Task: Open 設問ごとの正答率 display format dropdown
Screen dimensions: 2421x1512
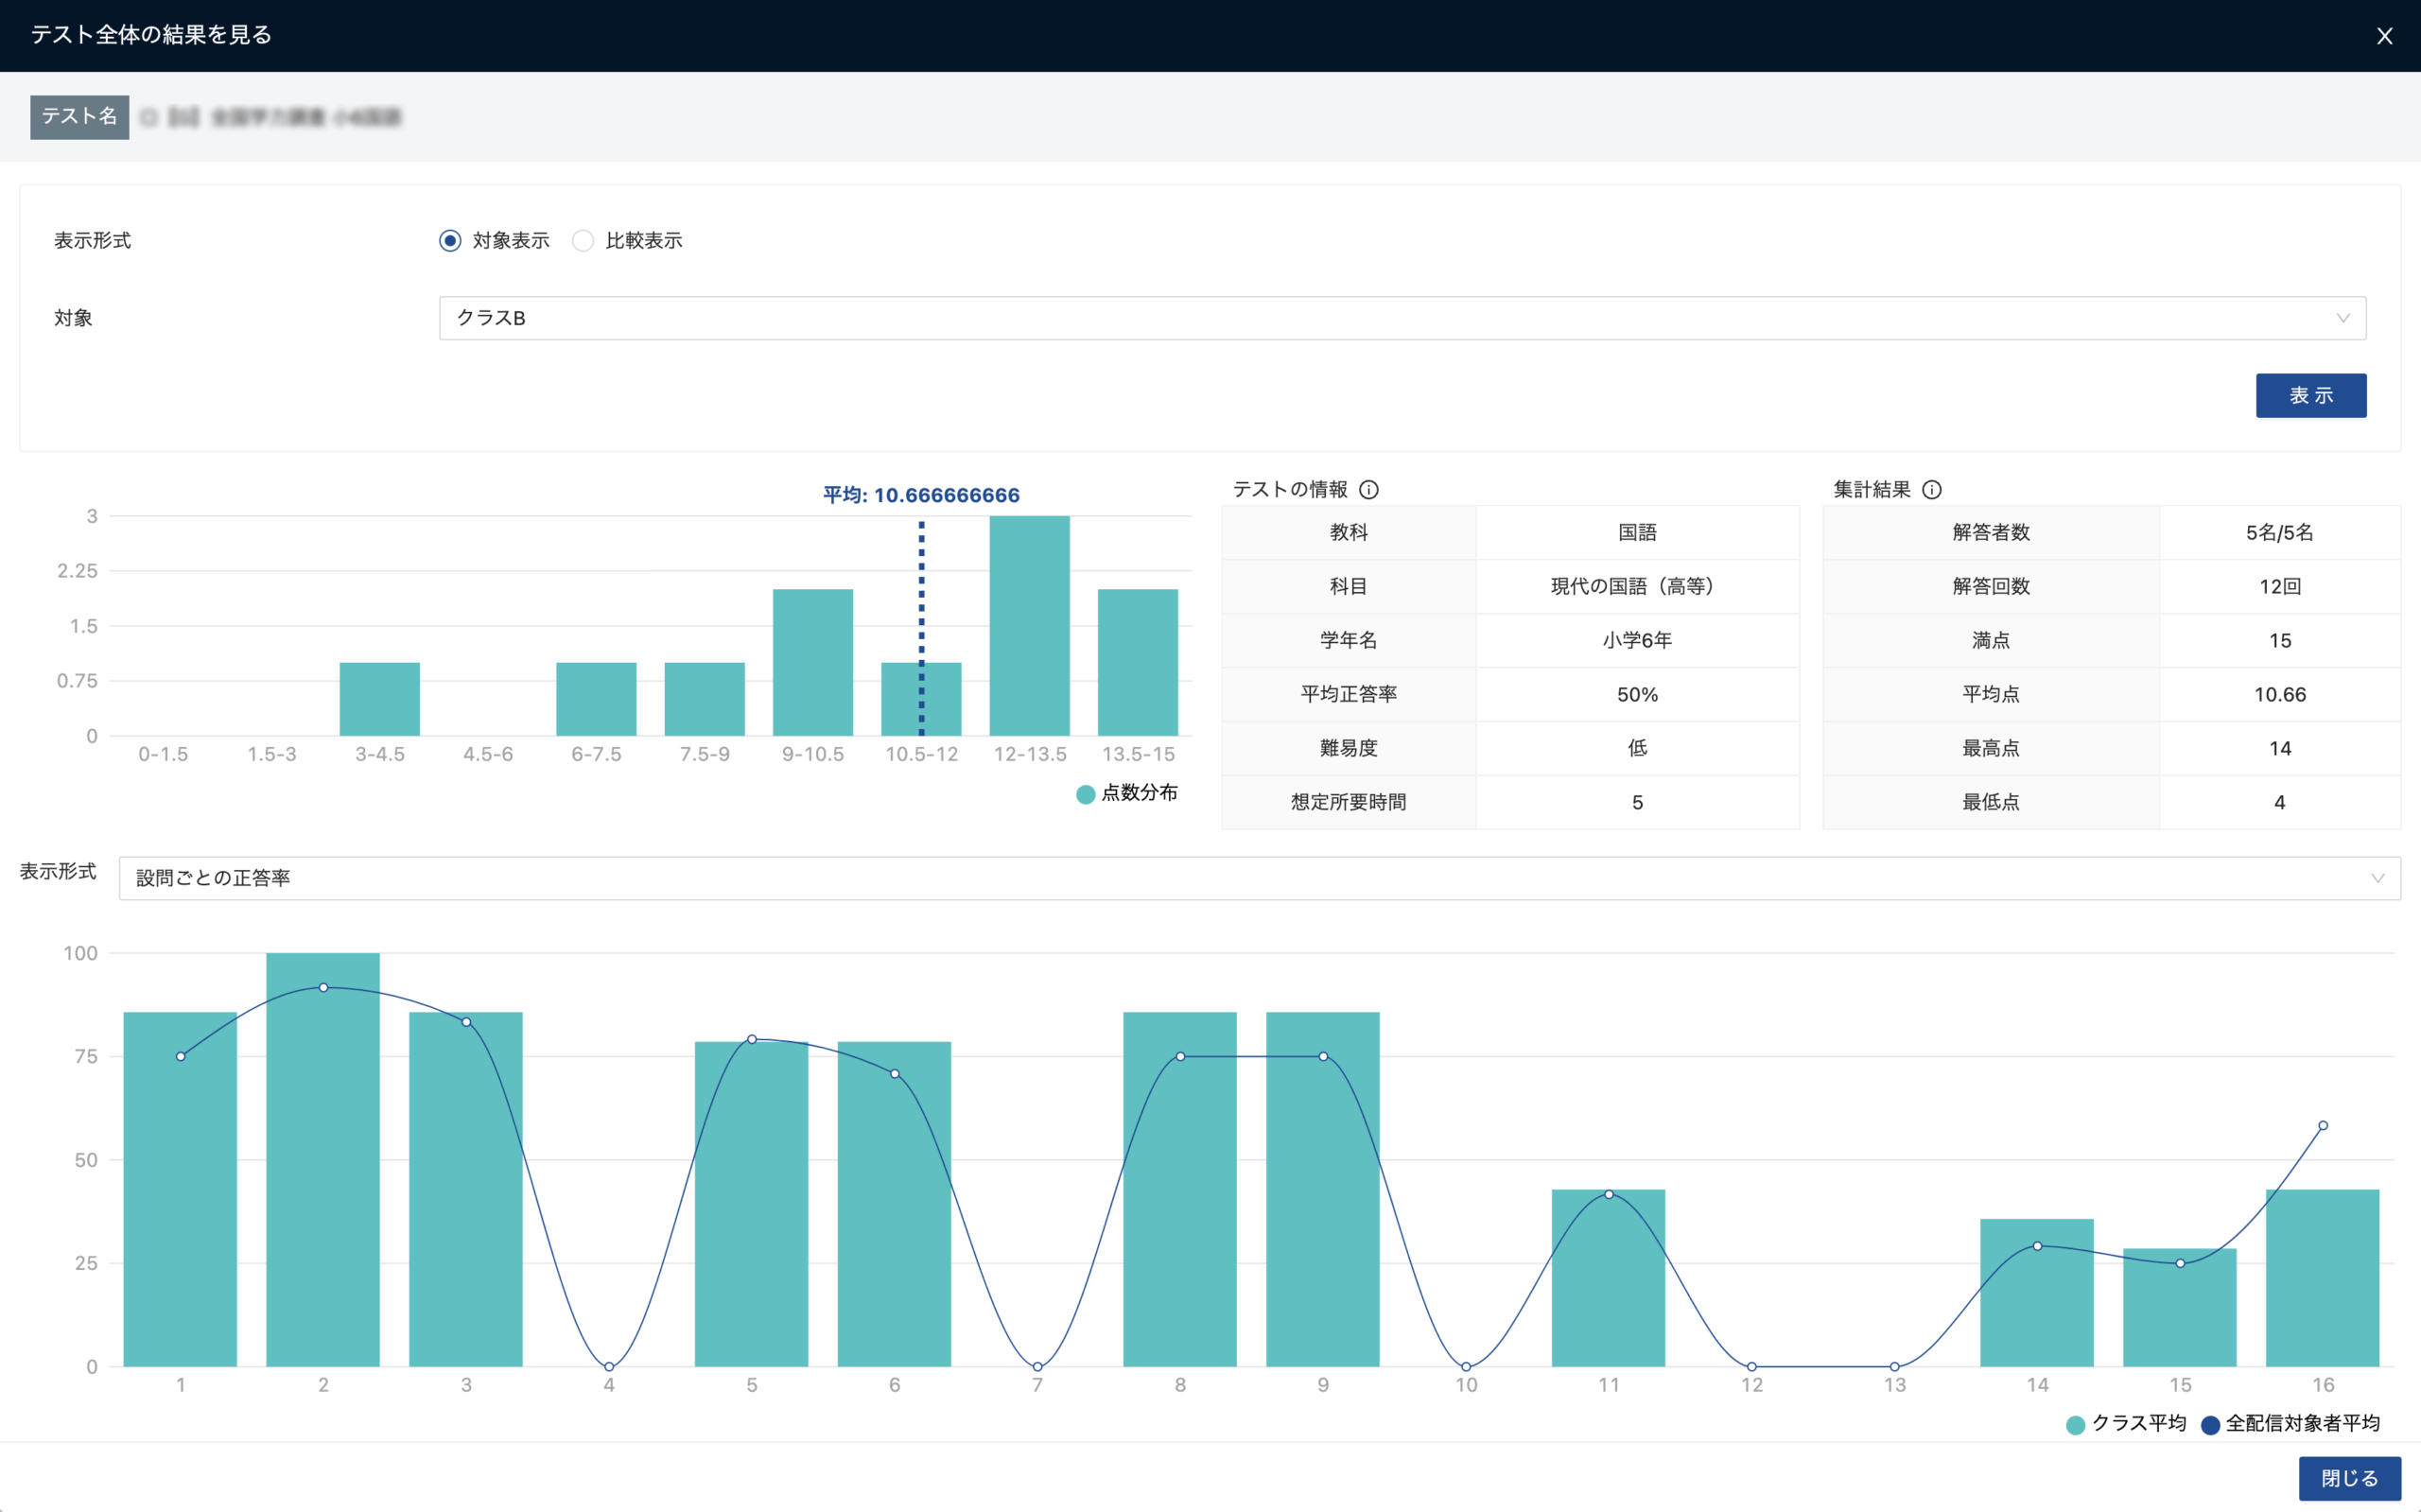Action: pos(1258,878)
